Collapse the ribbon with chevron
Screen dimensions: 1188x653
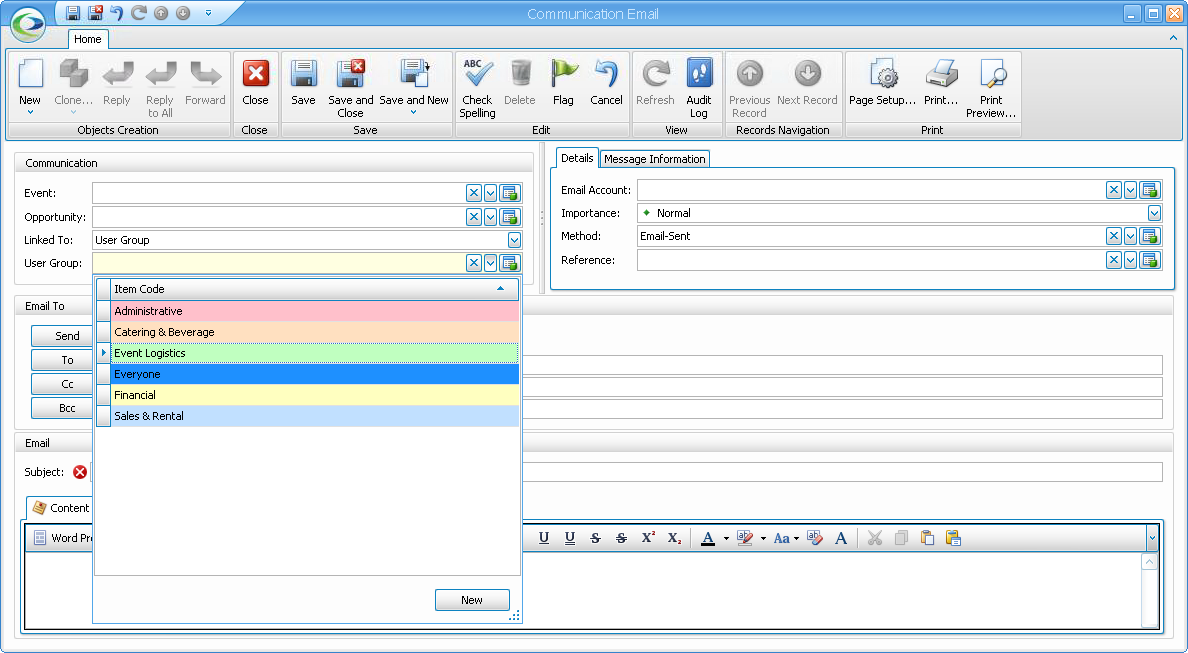pyautogui.click(x=1174, y=37)
